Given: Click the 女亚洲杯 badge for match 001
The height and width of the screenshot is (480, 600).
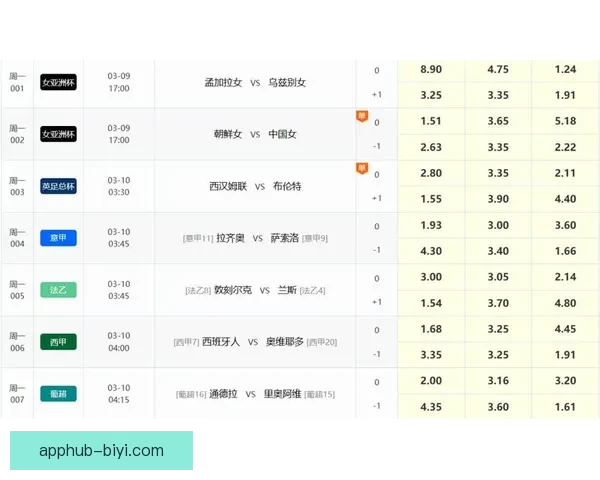Looking at the screenshot, I should point(58,82).
